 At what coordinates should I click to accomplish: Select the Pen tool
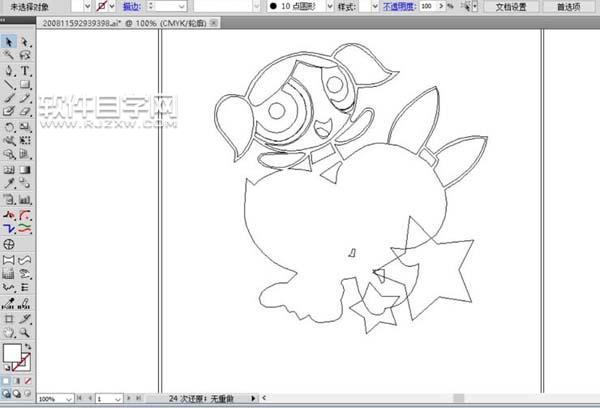point(9,71)
